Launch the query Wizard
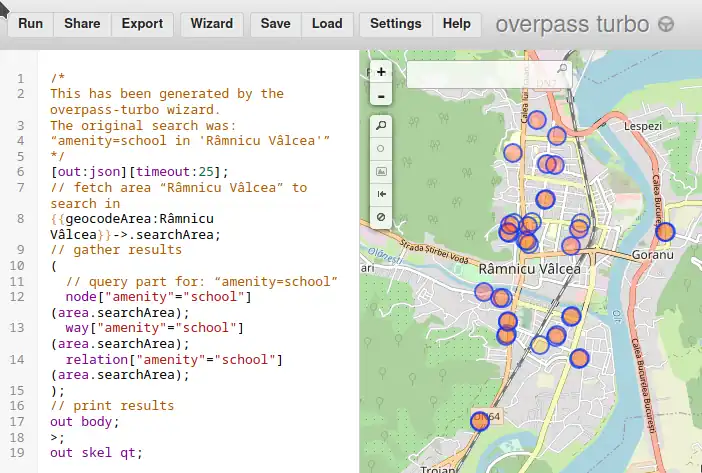Screen dimensions: 702x473 [211, 24]
